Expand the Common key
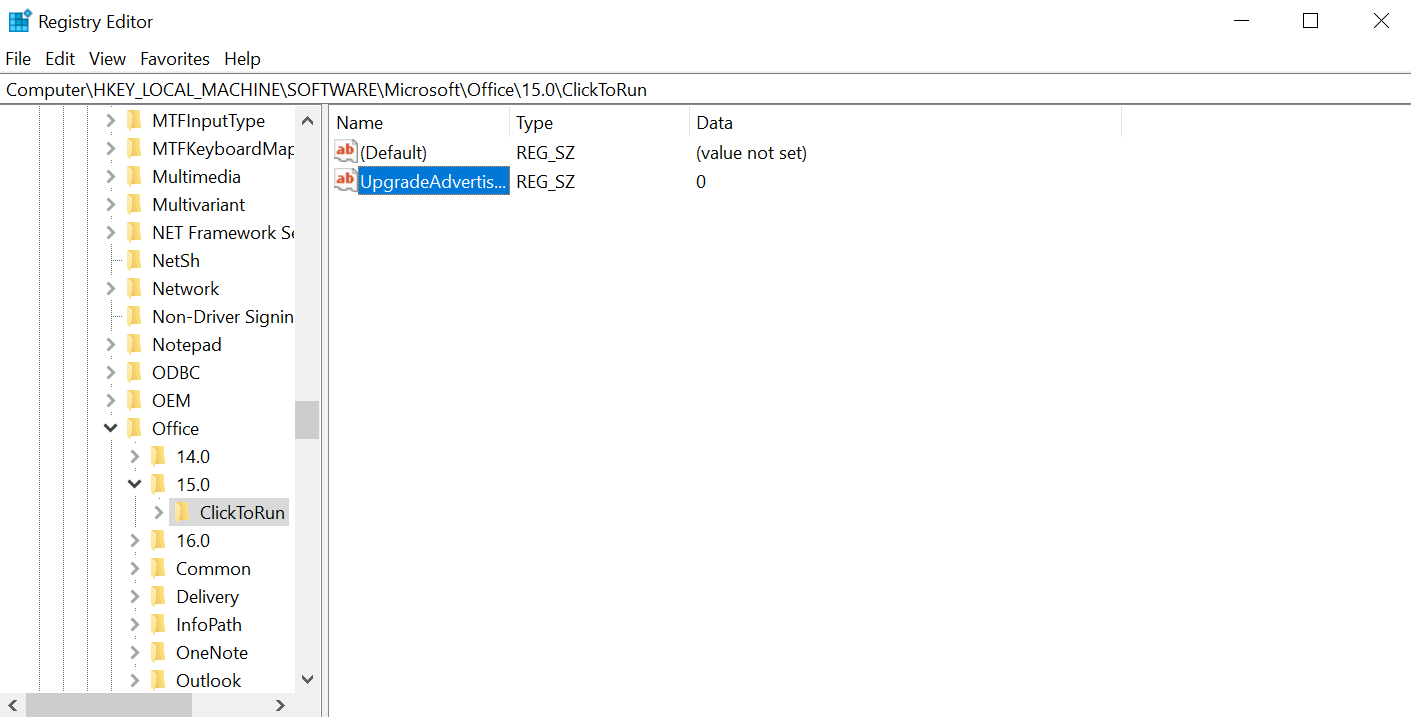The width and height of the screenshot is (1411, 717). [134, 569]
